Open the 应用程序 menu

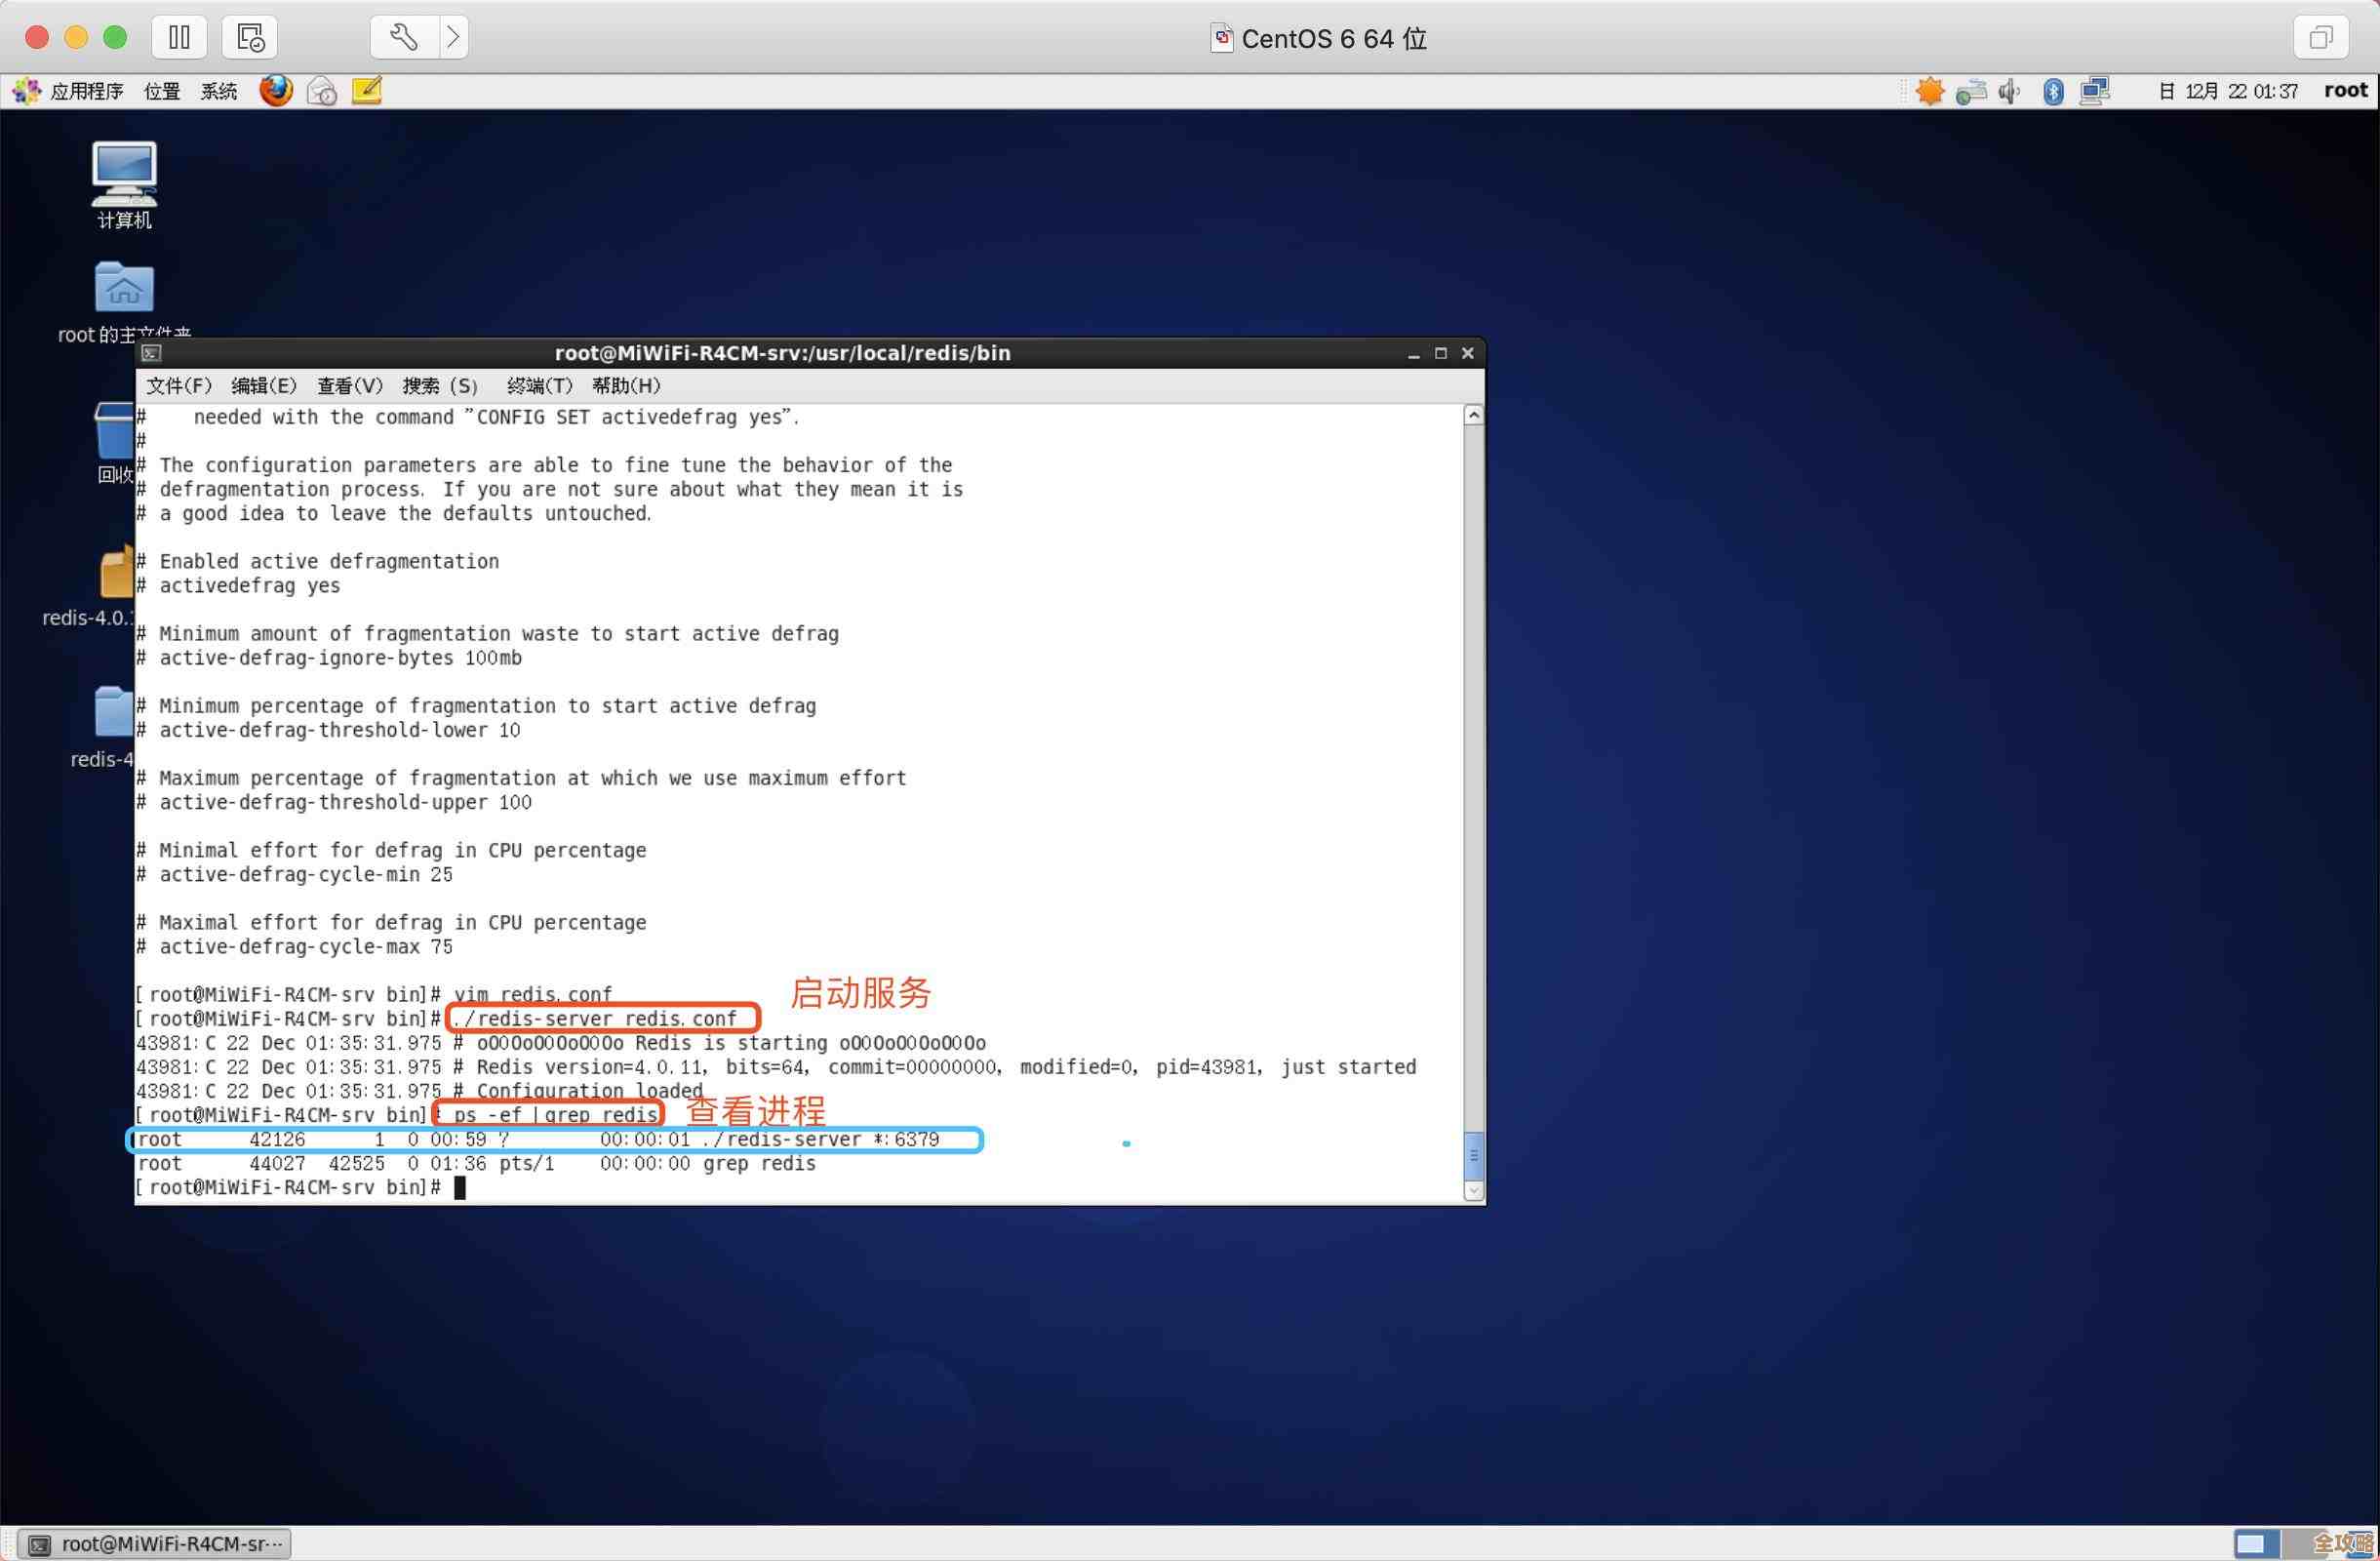85,92
